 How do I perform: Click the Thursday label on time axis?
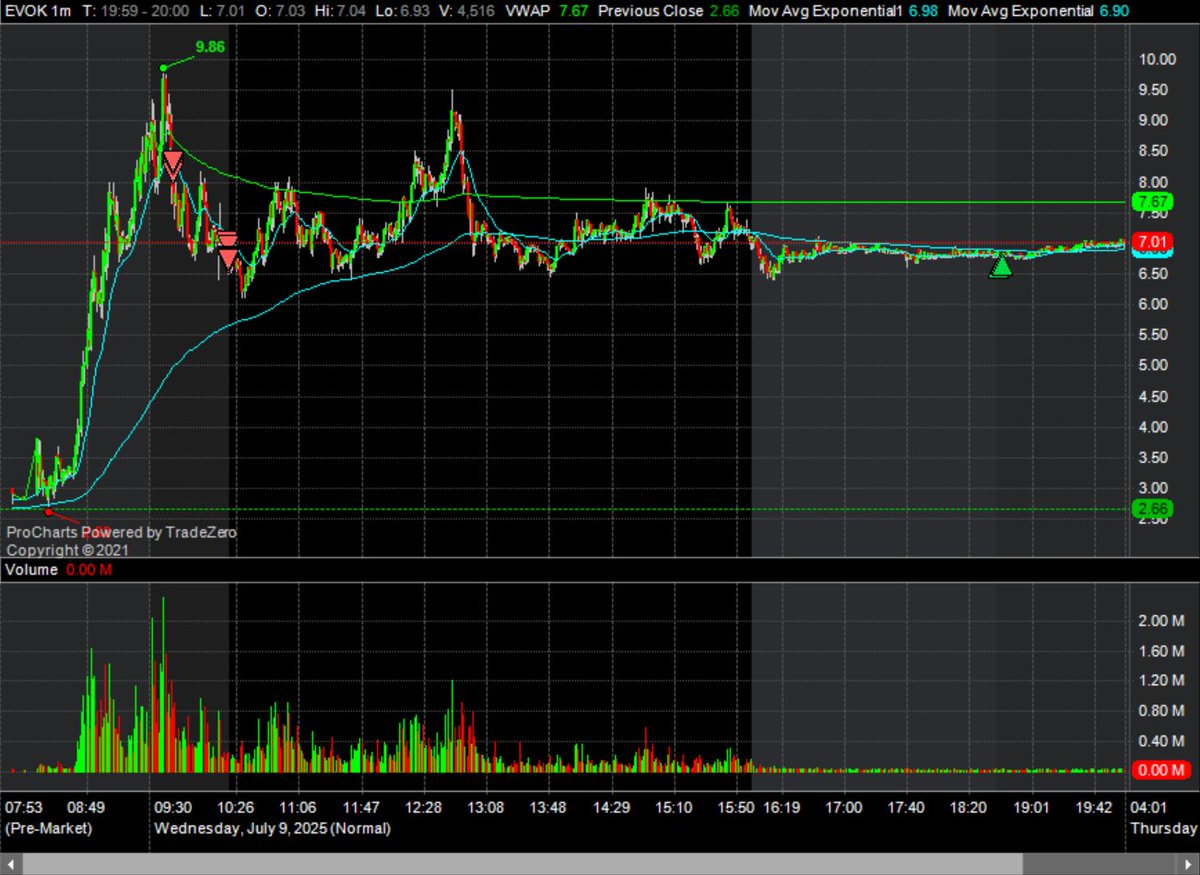tap(1164, 829)
